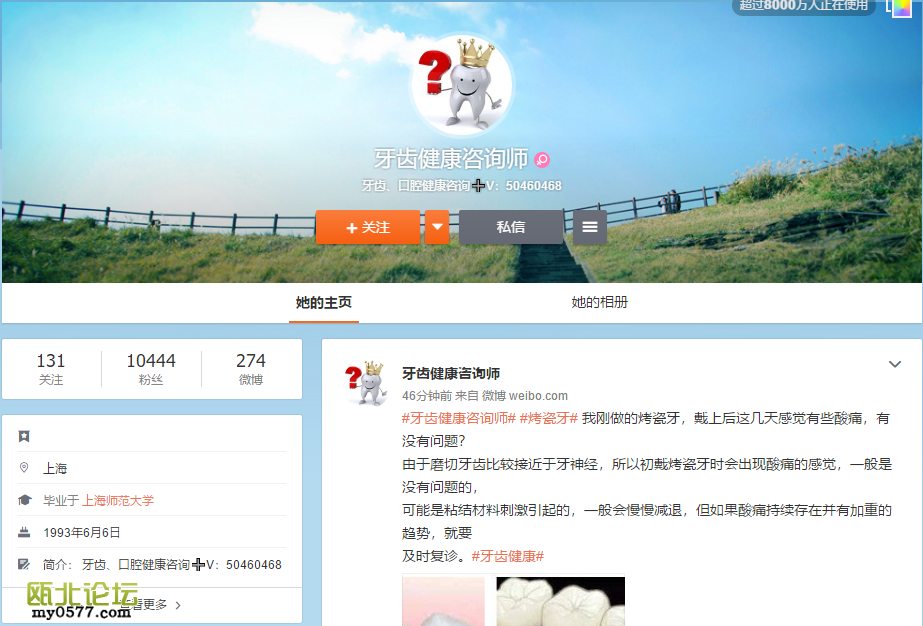Viewport: 923px width, 626px height.
Task: Click the 简介 edit note icon
Action: pyautogui.click(x=24, y=564)
